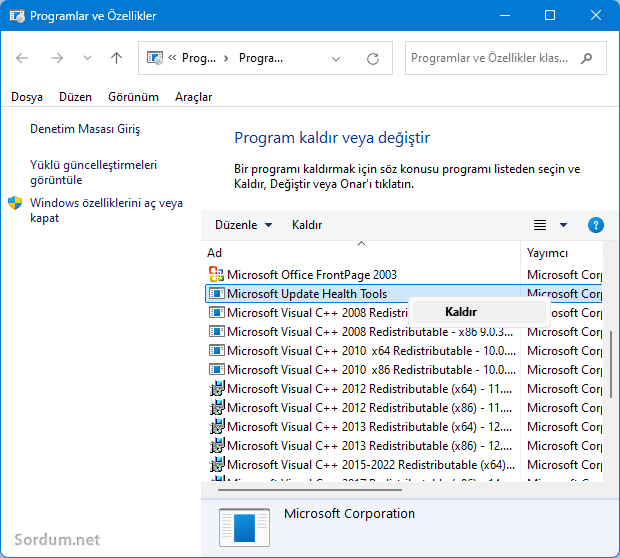Click the address bar control panel icon
Image resolution: width=620 pixels, height=558 pixels.
click(x=155, y=58)
